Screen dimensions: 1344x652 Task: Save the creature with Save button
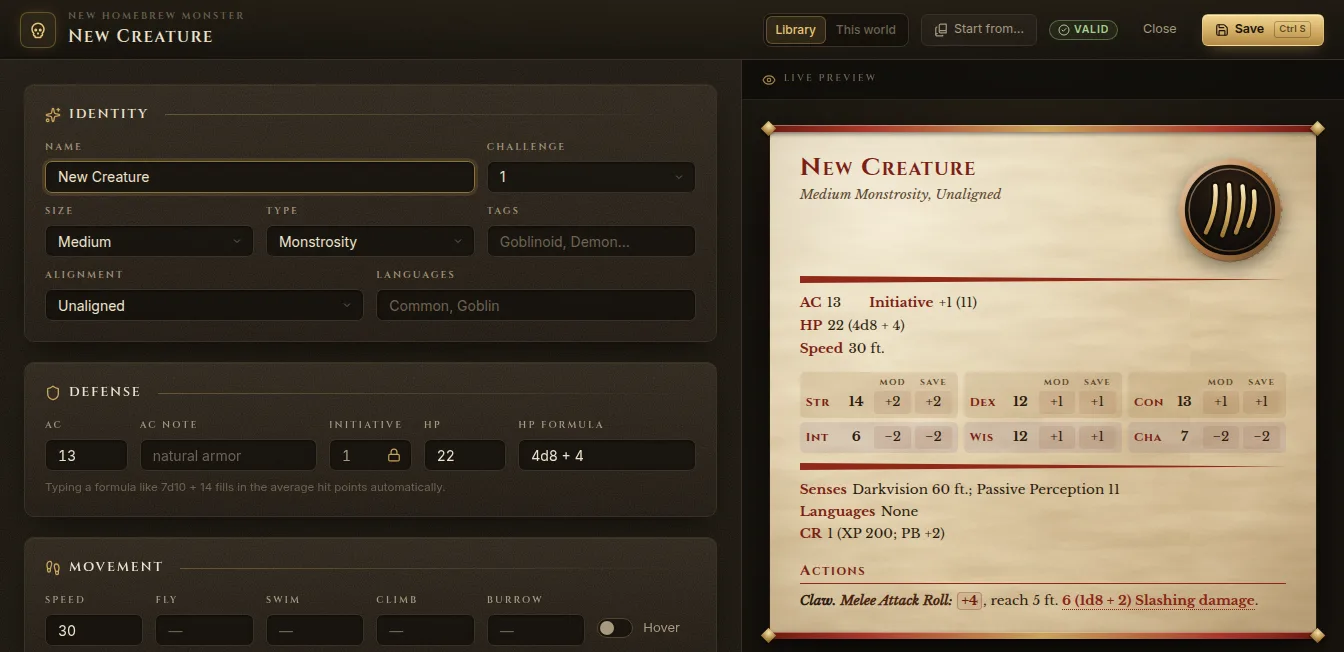coord(1262,30)
